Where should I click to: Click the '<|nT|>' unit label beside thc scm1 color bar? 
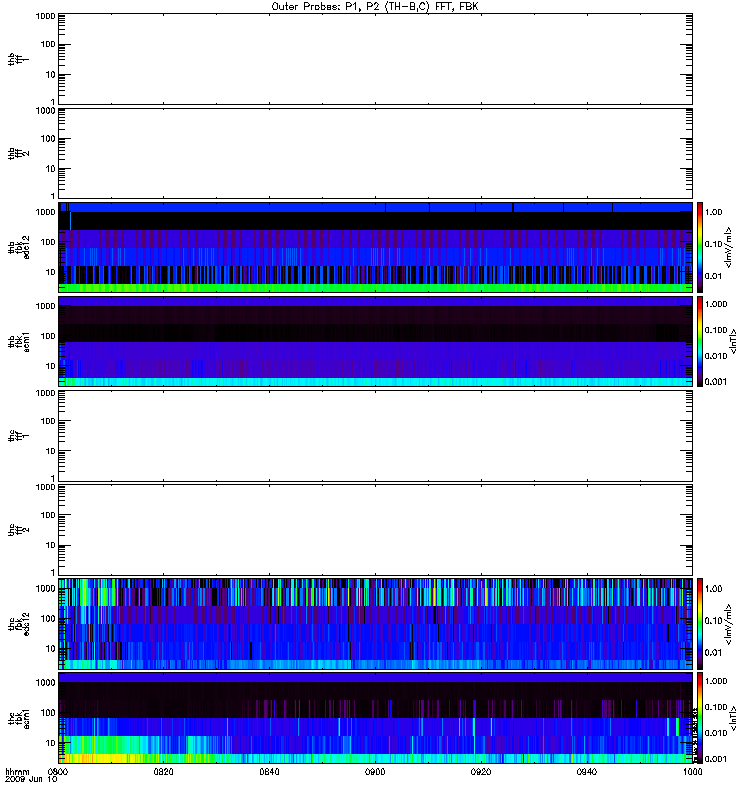[733, 718]
